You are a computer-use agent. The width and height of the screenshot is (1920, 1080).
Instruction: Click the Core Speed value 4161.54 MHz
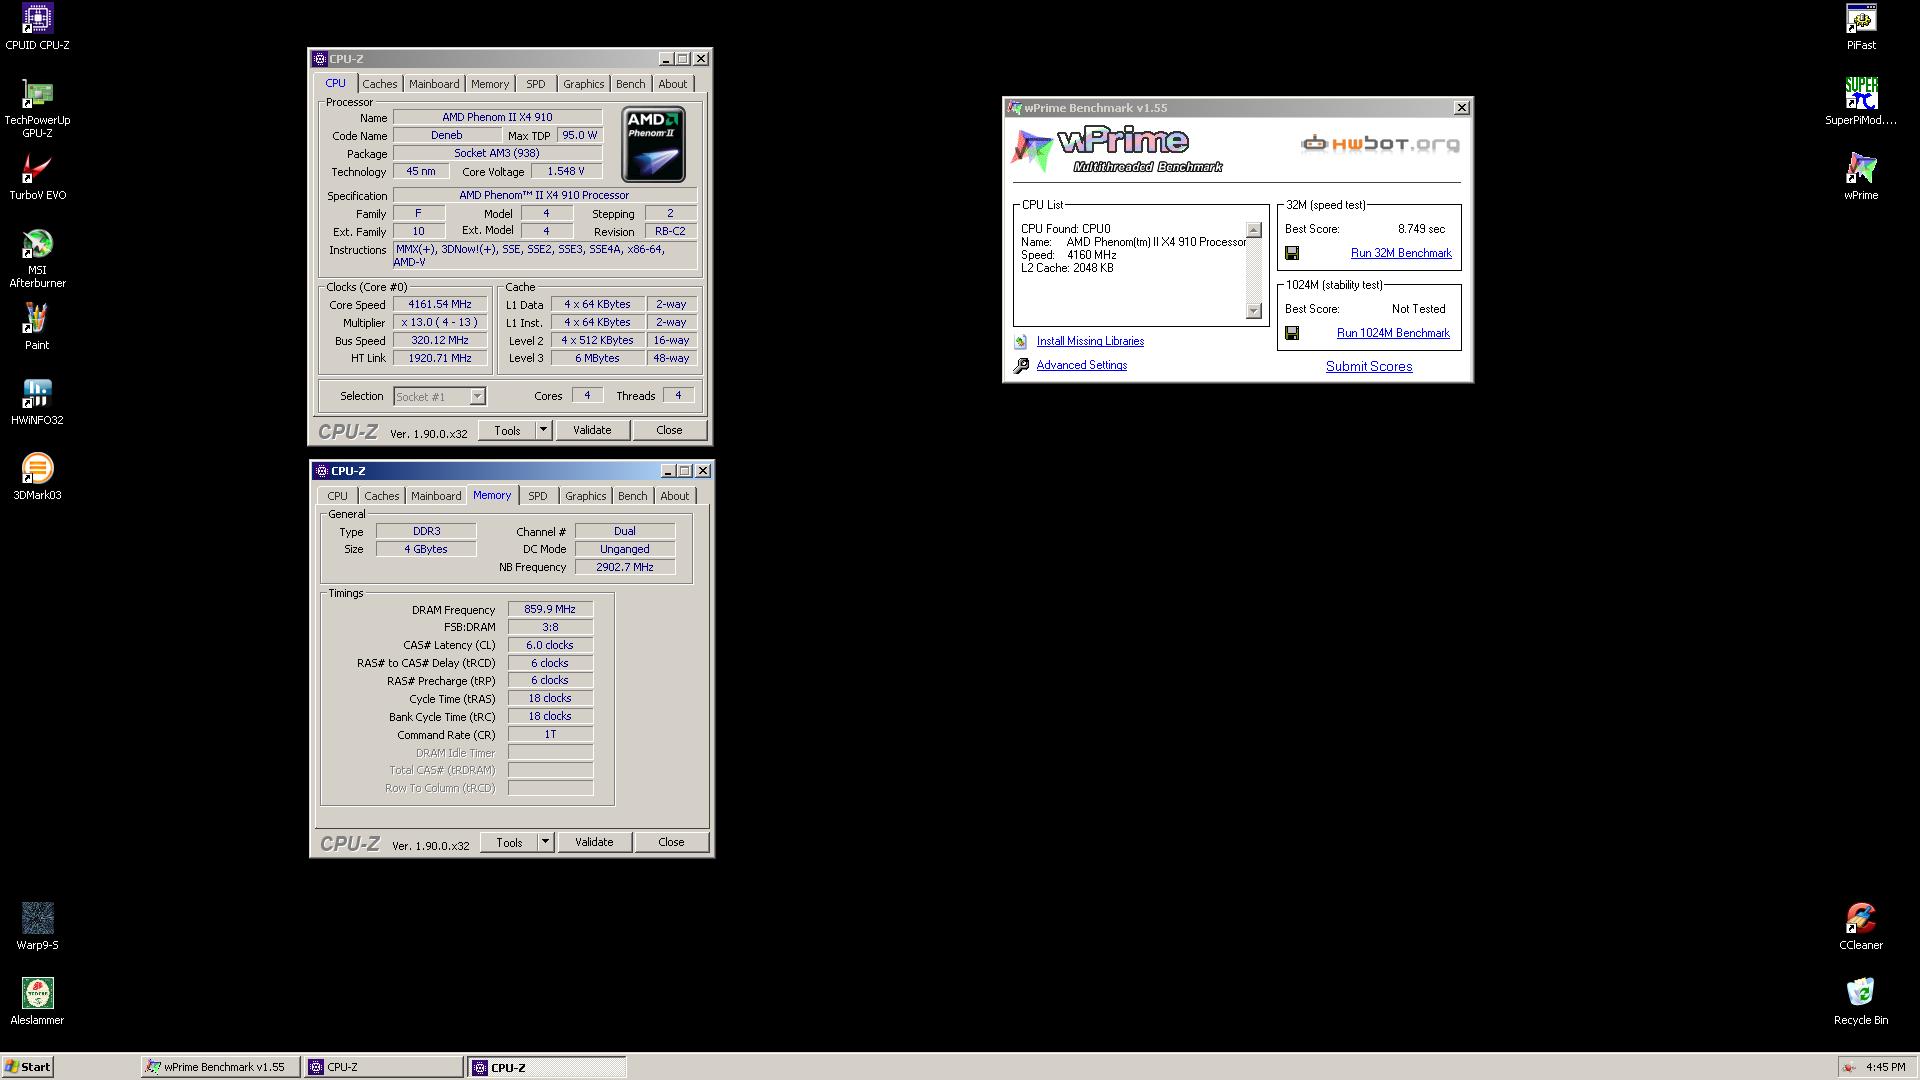(x=440, y=305)
